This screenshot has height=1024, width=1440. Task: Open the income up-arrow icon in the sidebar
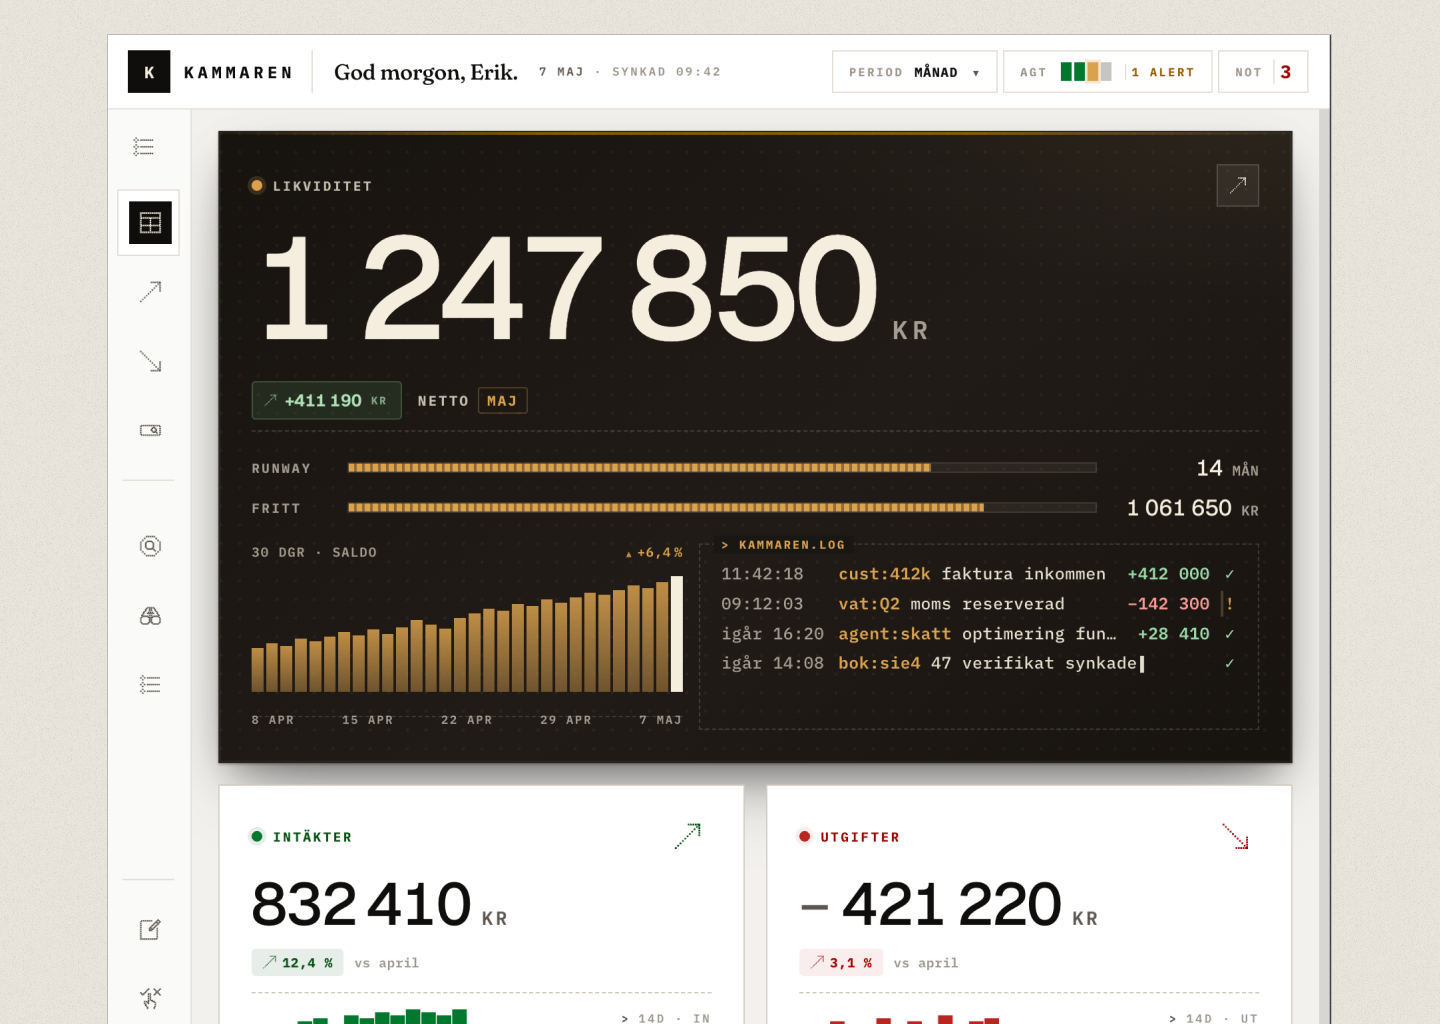point(150,292)
